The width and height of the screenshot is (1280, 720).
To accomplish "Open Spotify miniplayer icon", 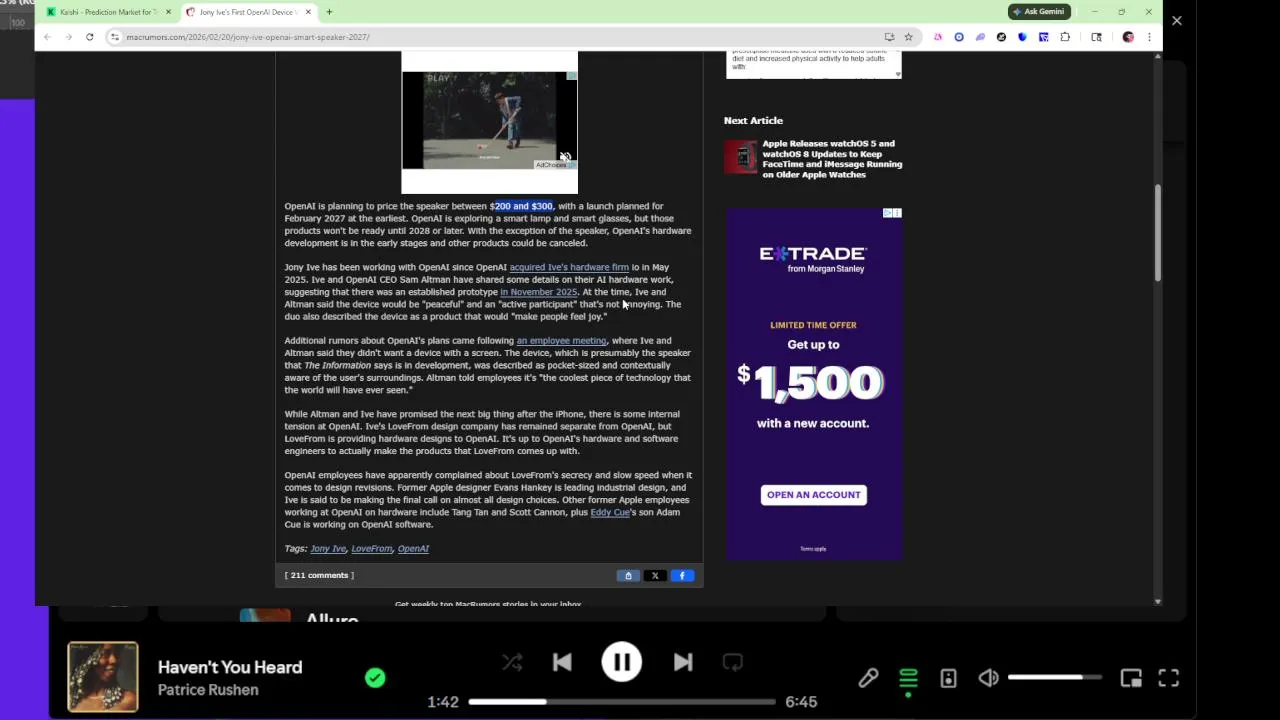I will pyautogui.click(x=1131, y=678).
